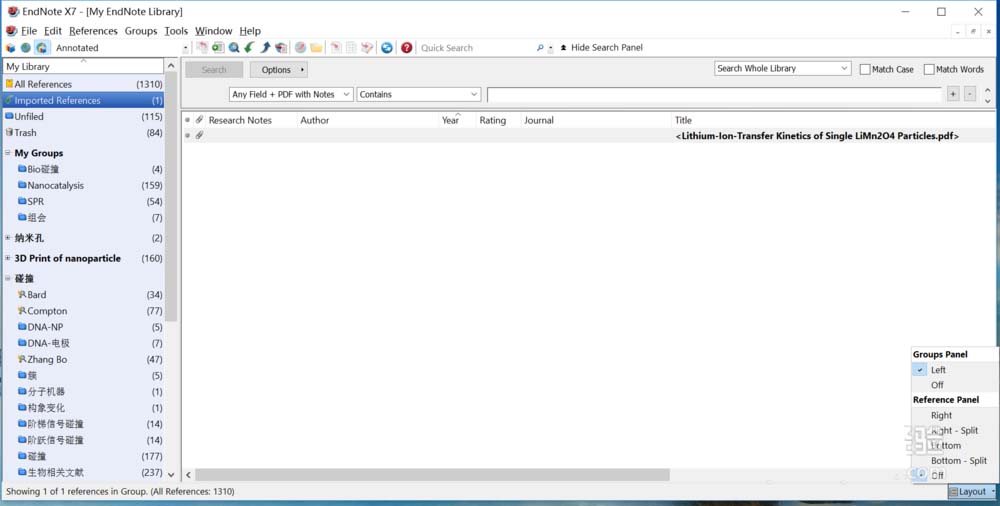
Task: Collapse the My Groups group set
Action: click(x=8, y=153)
